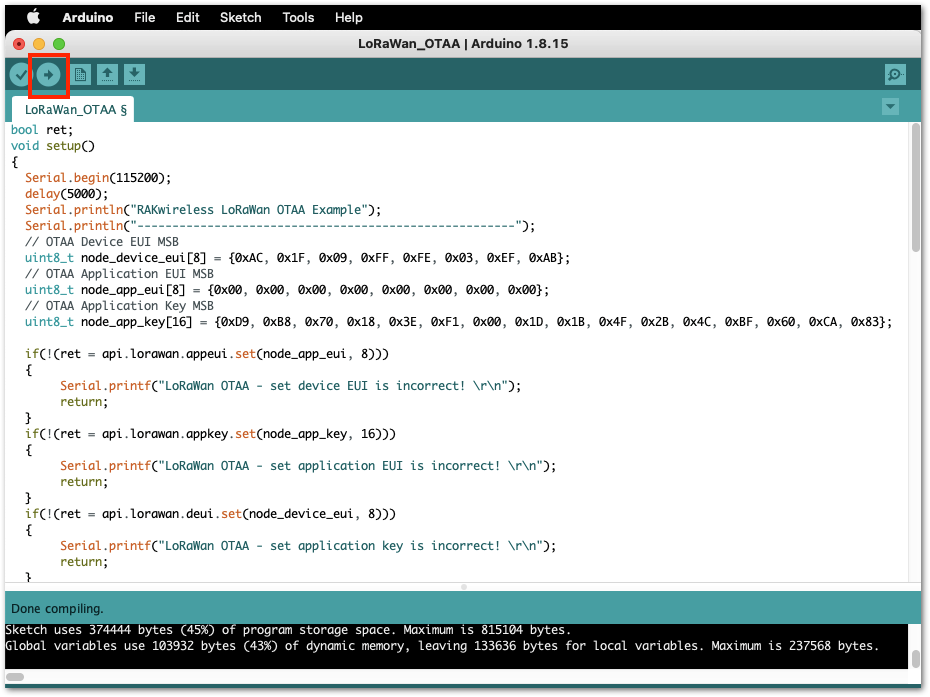Open the Apple menu
Image resolution: width=930 pixels, height=697 pixels.
pyautogui.click(x=33, y=17)
